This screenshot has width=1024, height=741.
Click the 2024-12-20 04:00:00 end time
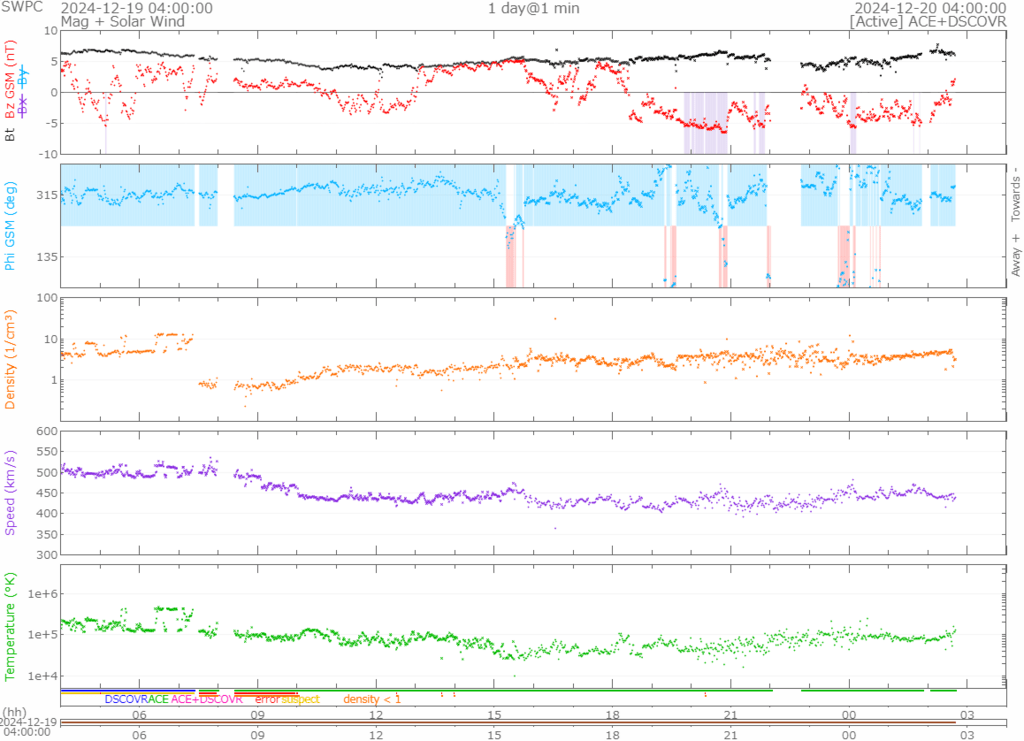coord(930,8)
